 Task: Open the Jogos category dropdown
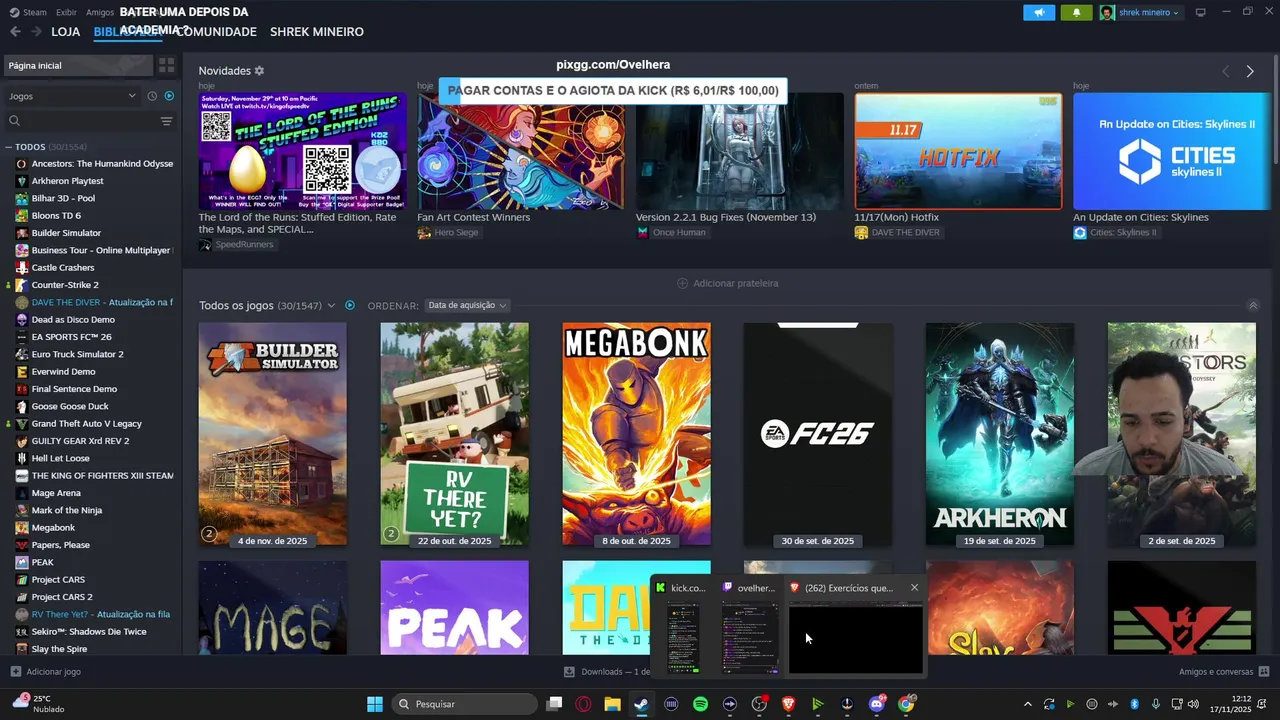coord(72,96)
